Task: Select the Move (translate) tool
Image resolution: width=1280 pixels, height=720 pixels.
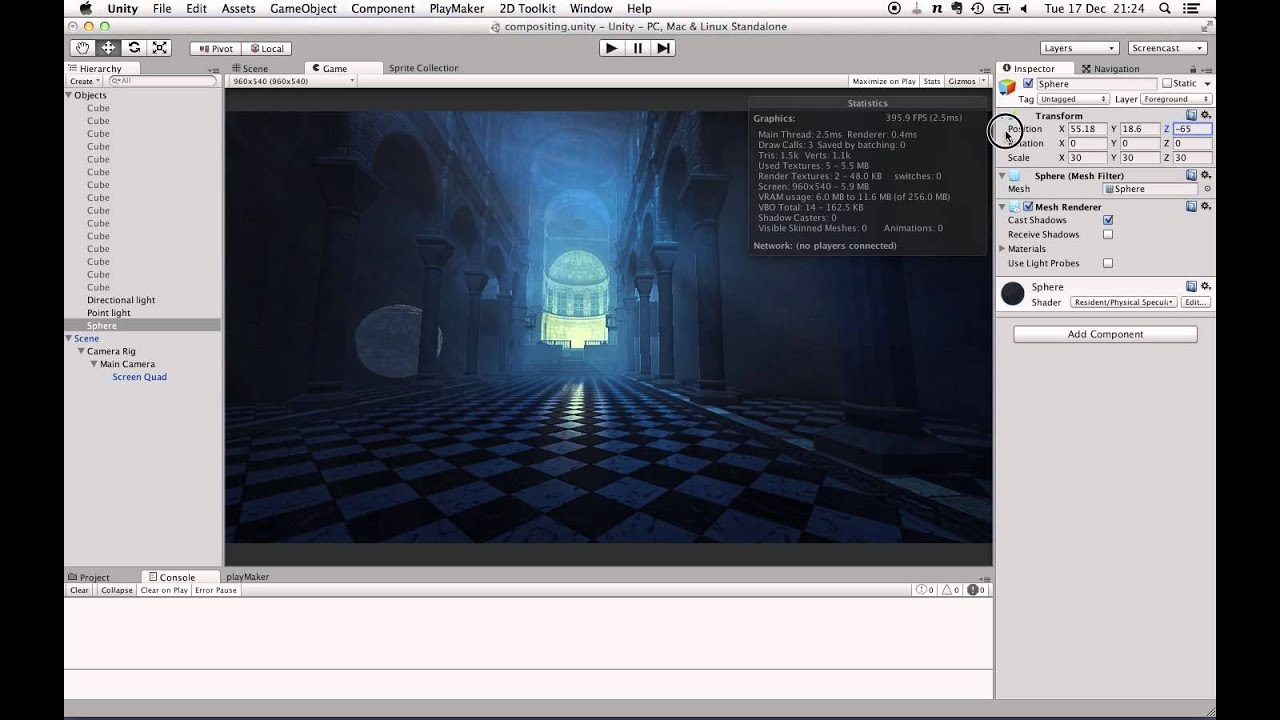Action: 108,48
